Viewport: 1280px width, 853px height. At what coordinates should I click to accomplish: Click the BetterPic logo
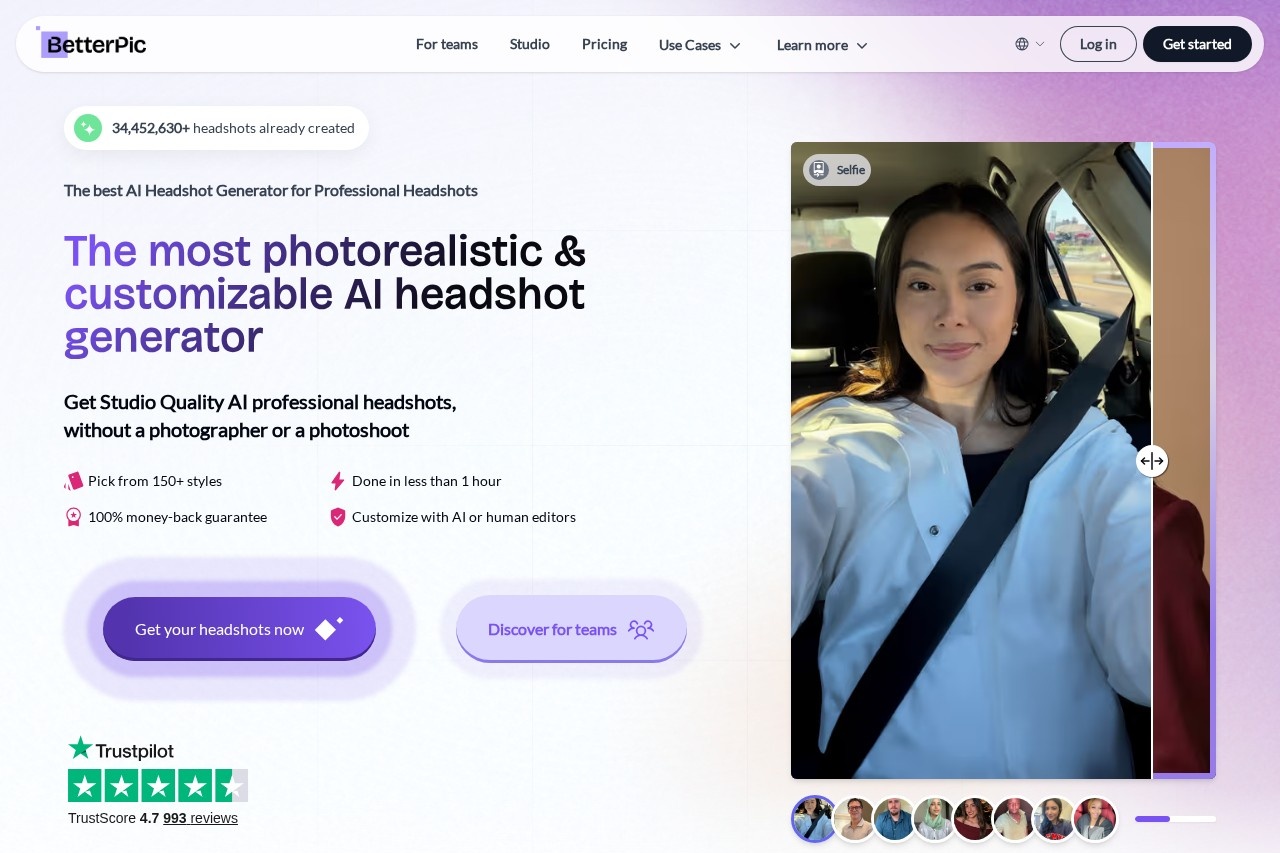coord(92,44)
